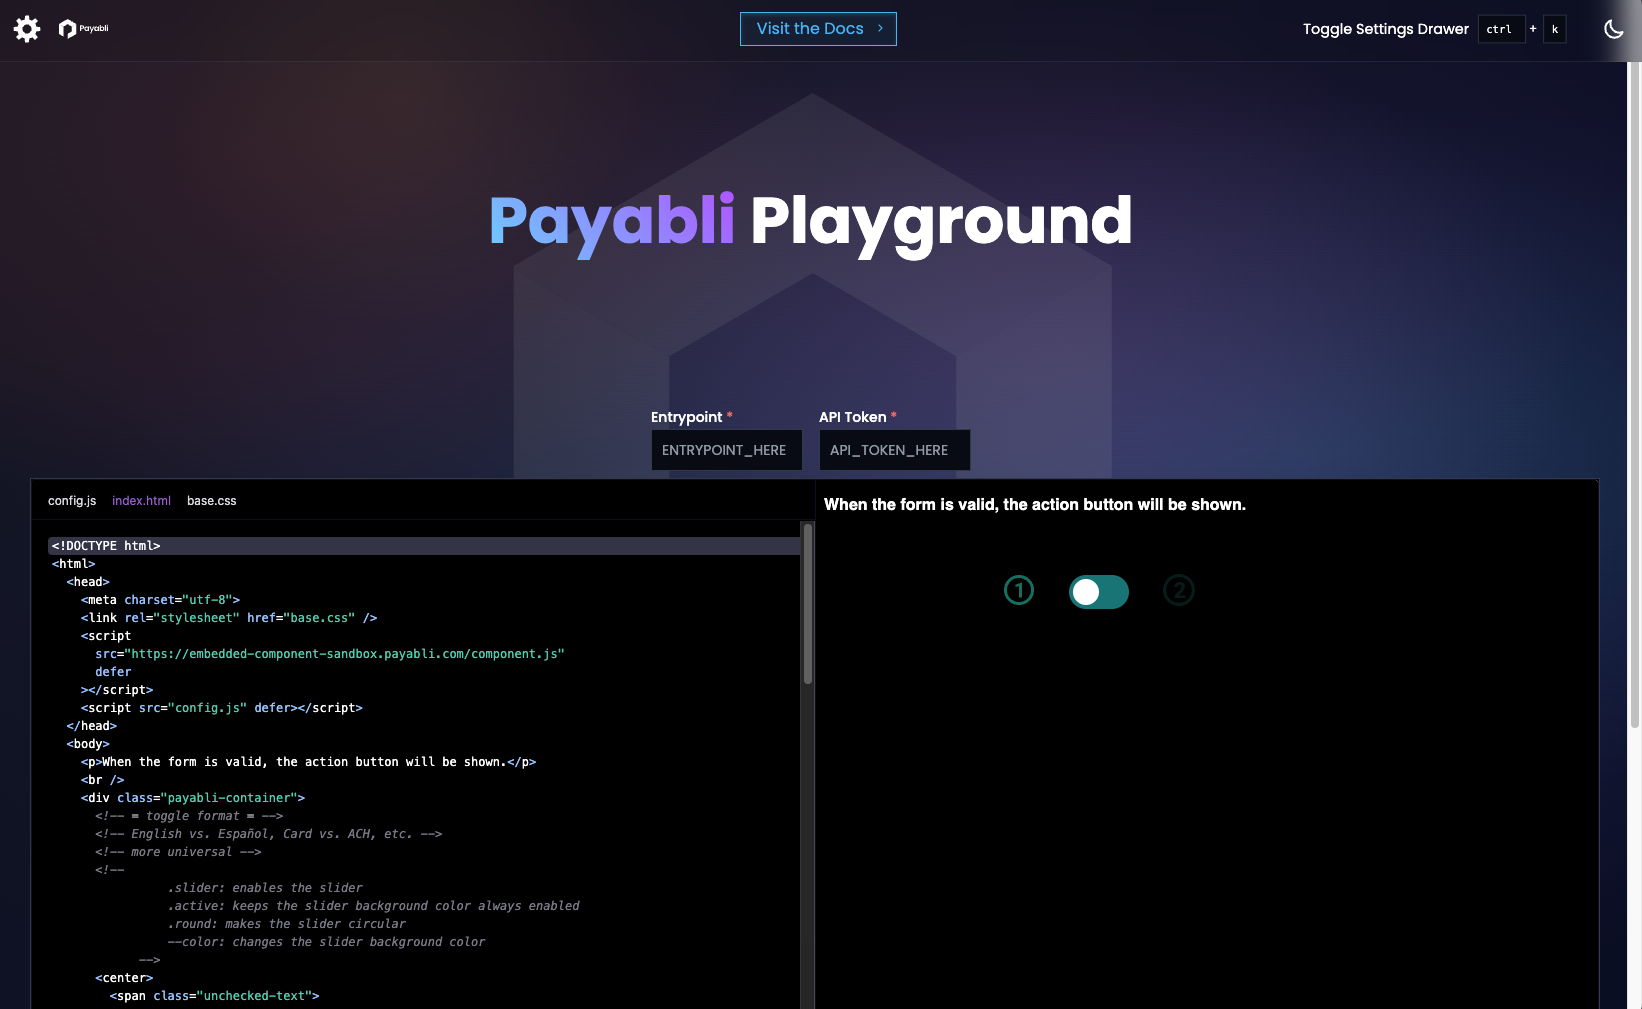Click the Visit the Docs button
This screenshot has width=1642, height=1009.
point(818,28)
